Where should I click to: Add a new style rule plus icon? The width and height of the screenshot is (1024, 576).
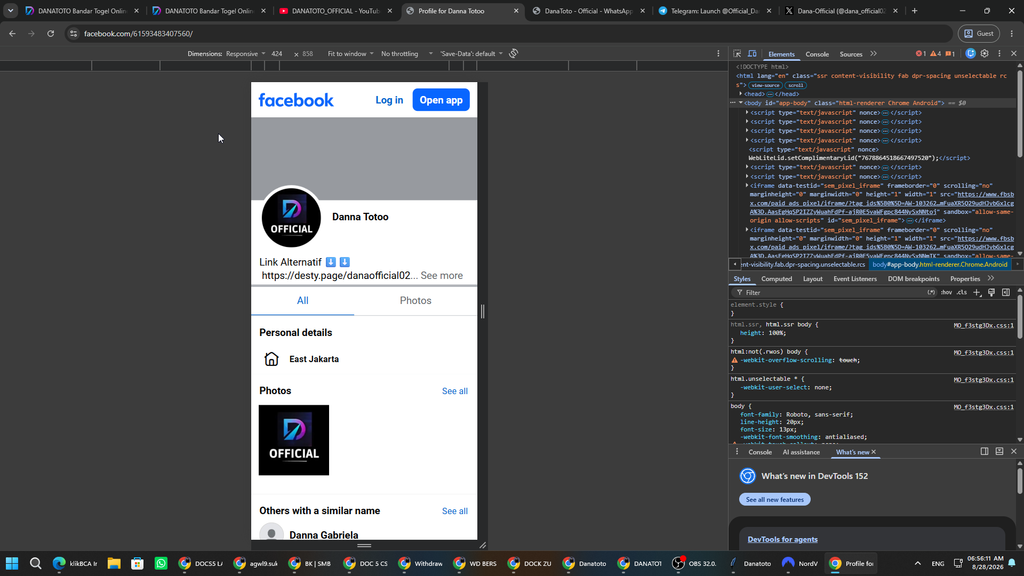(x=977, y=293)
